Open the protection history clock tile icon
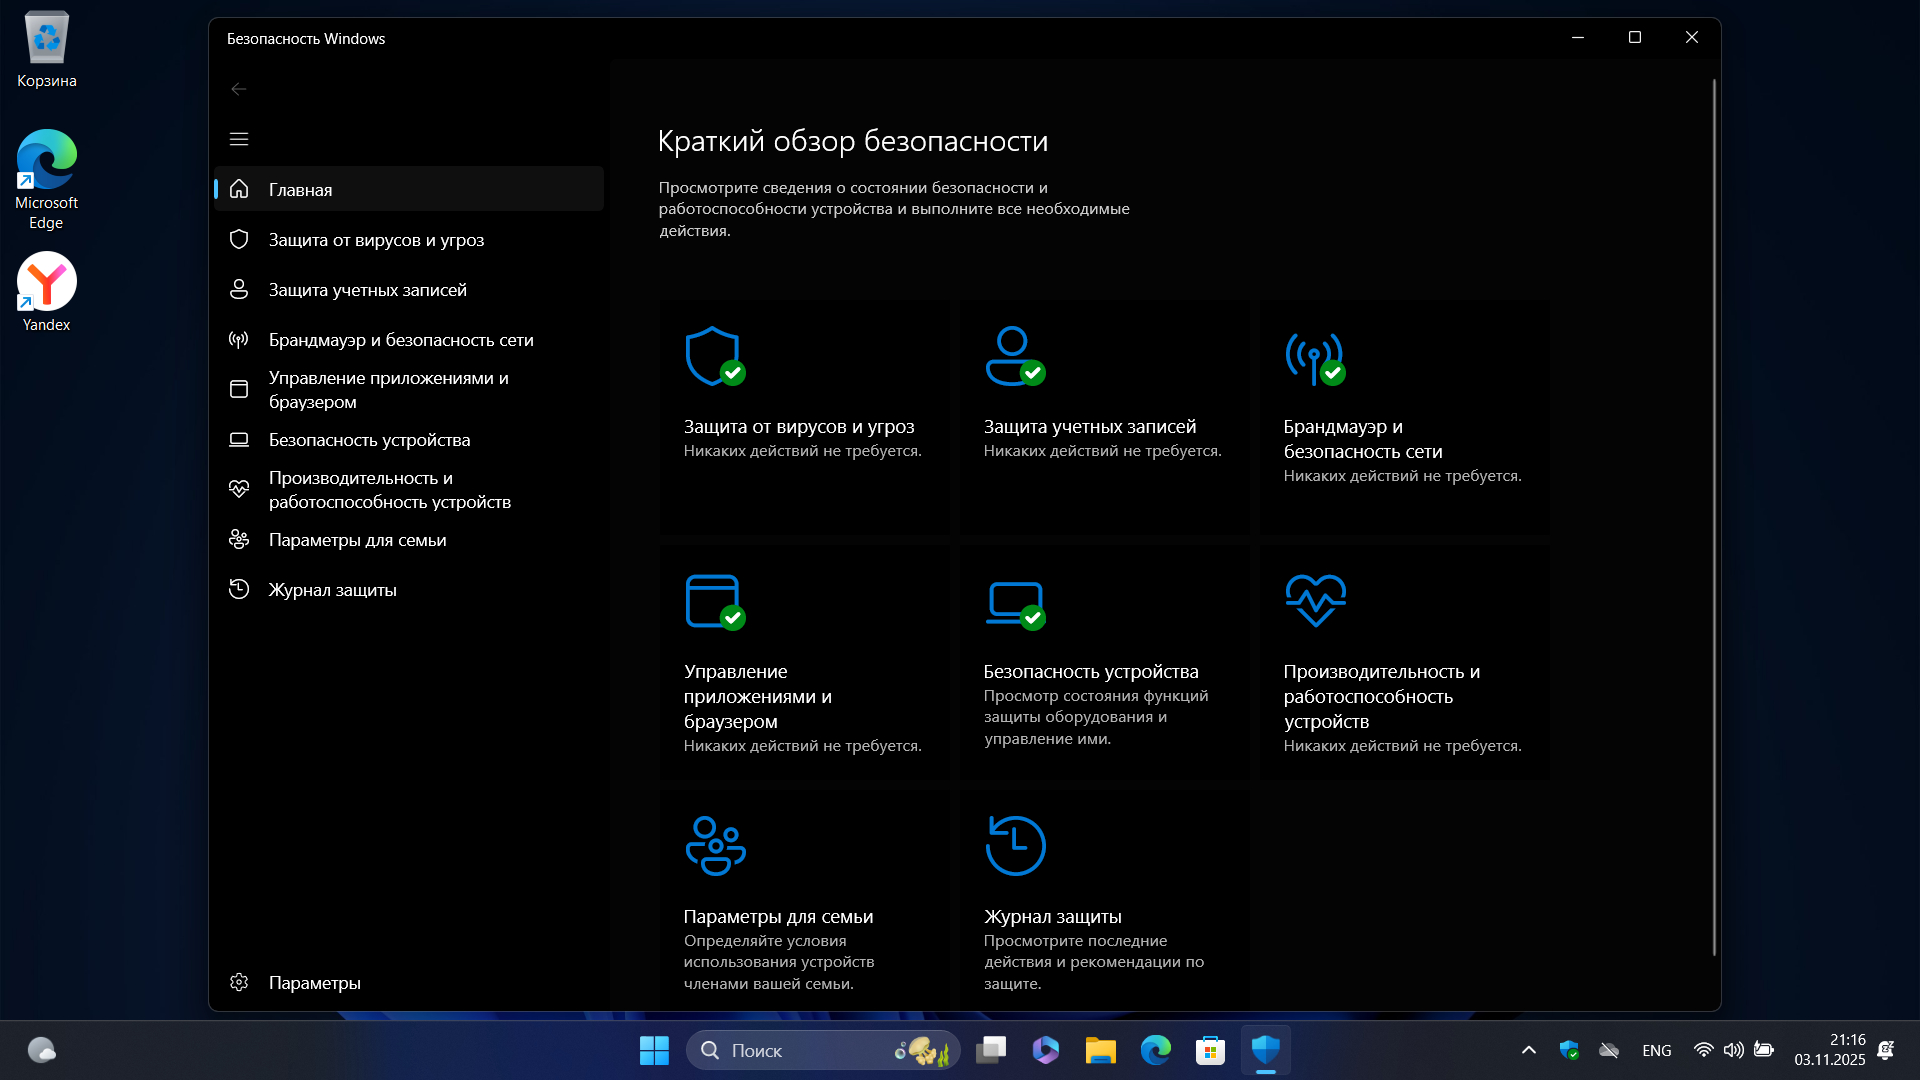Viewport: 1920px width, 1080px height. tap(1014, 846)
